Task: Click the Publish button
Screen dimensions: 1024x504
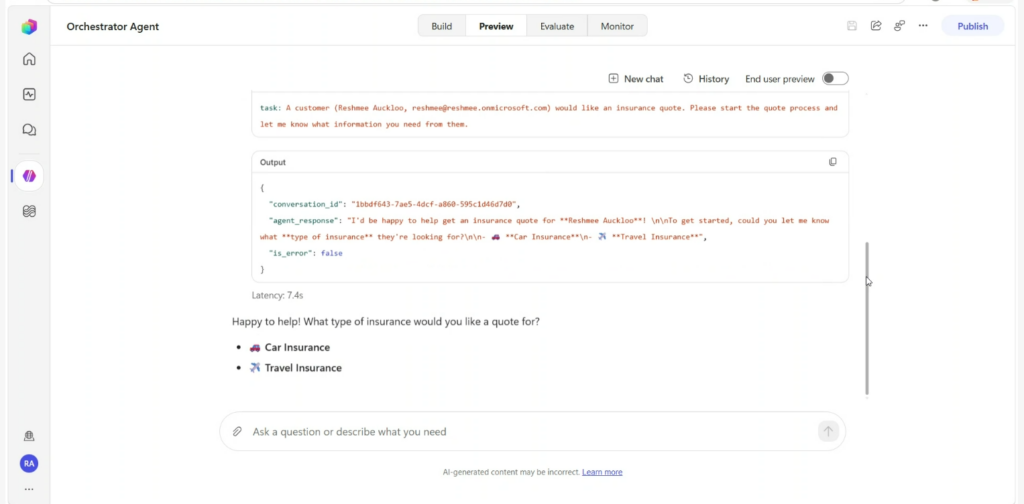Action: click(x=972, y=26)
